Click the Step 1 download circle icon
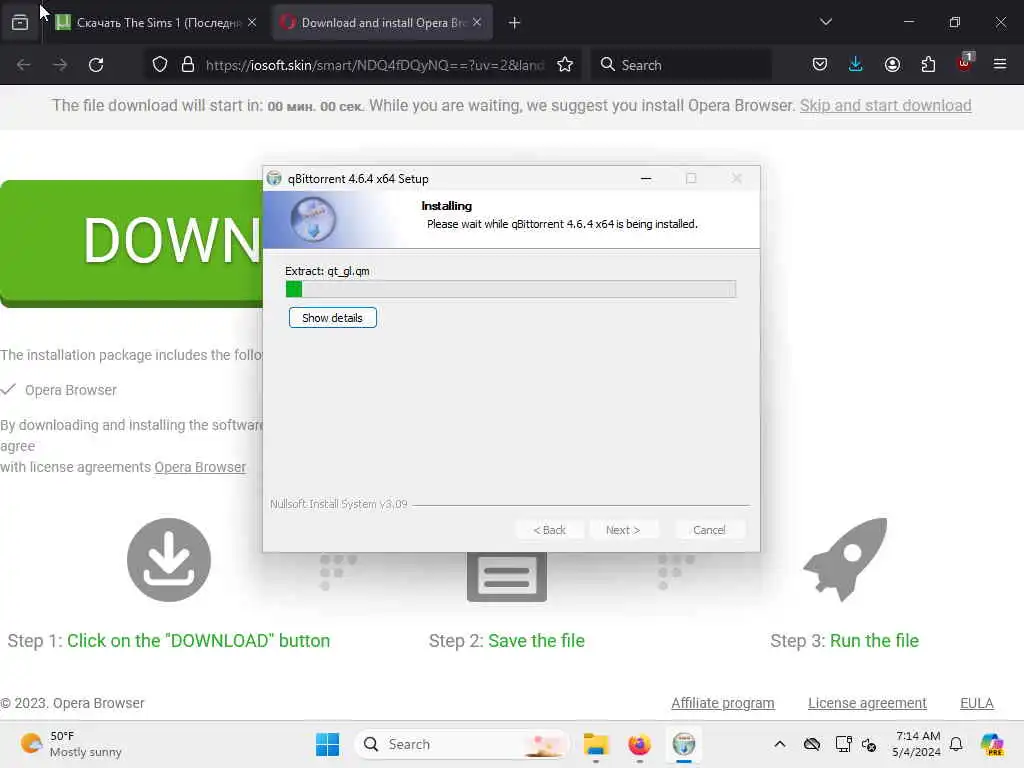 pyautogui.click(x=168, y=560)
